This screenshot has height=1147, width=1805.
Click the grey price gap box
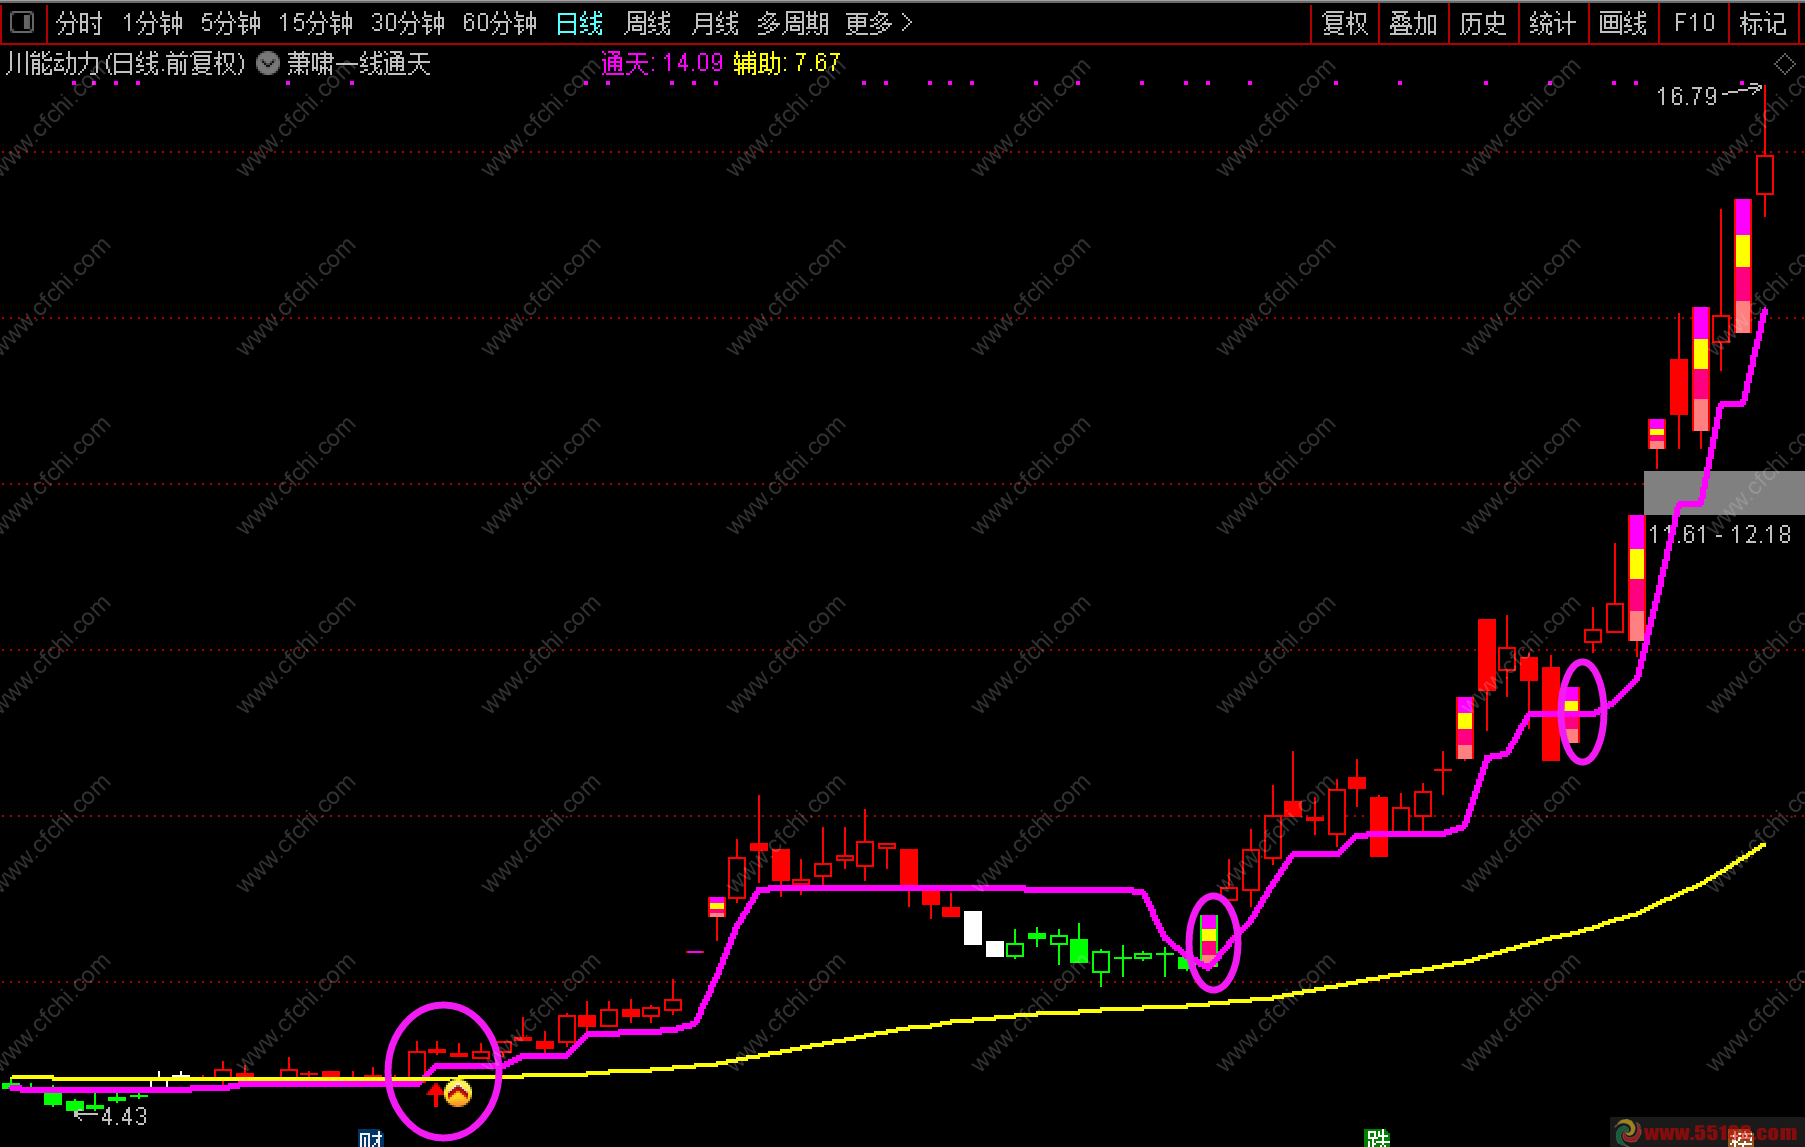click(x=1724, y=492)
